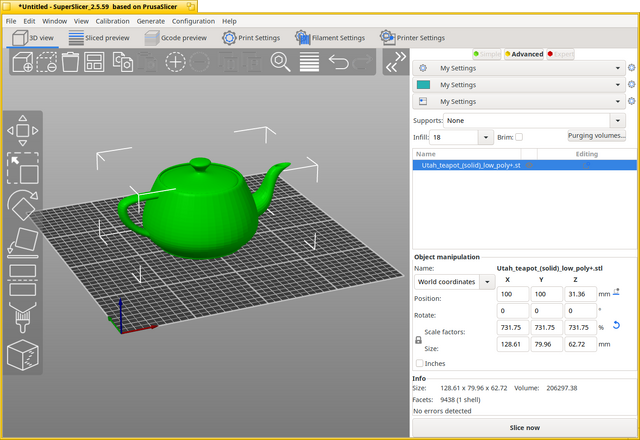Screen dimensions: 640x440
Task: Open the printer preset dropdown
Action: (x=519, y=102)
